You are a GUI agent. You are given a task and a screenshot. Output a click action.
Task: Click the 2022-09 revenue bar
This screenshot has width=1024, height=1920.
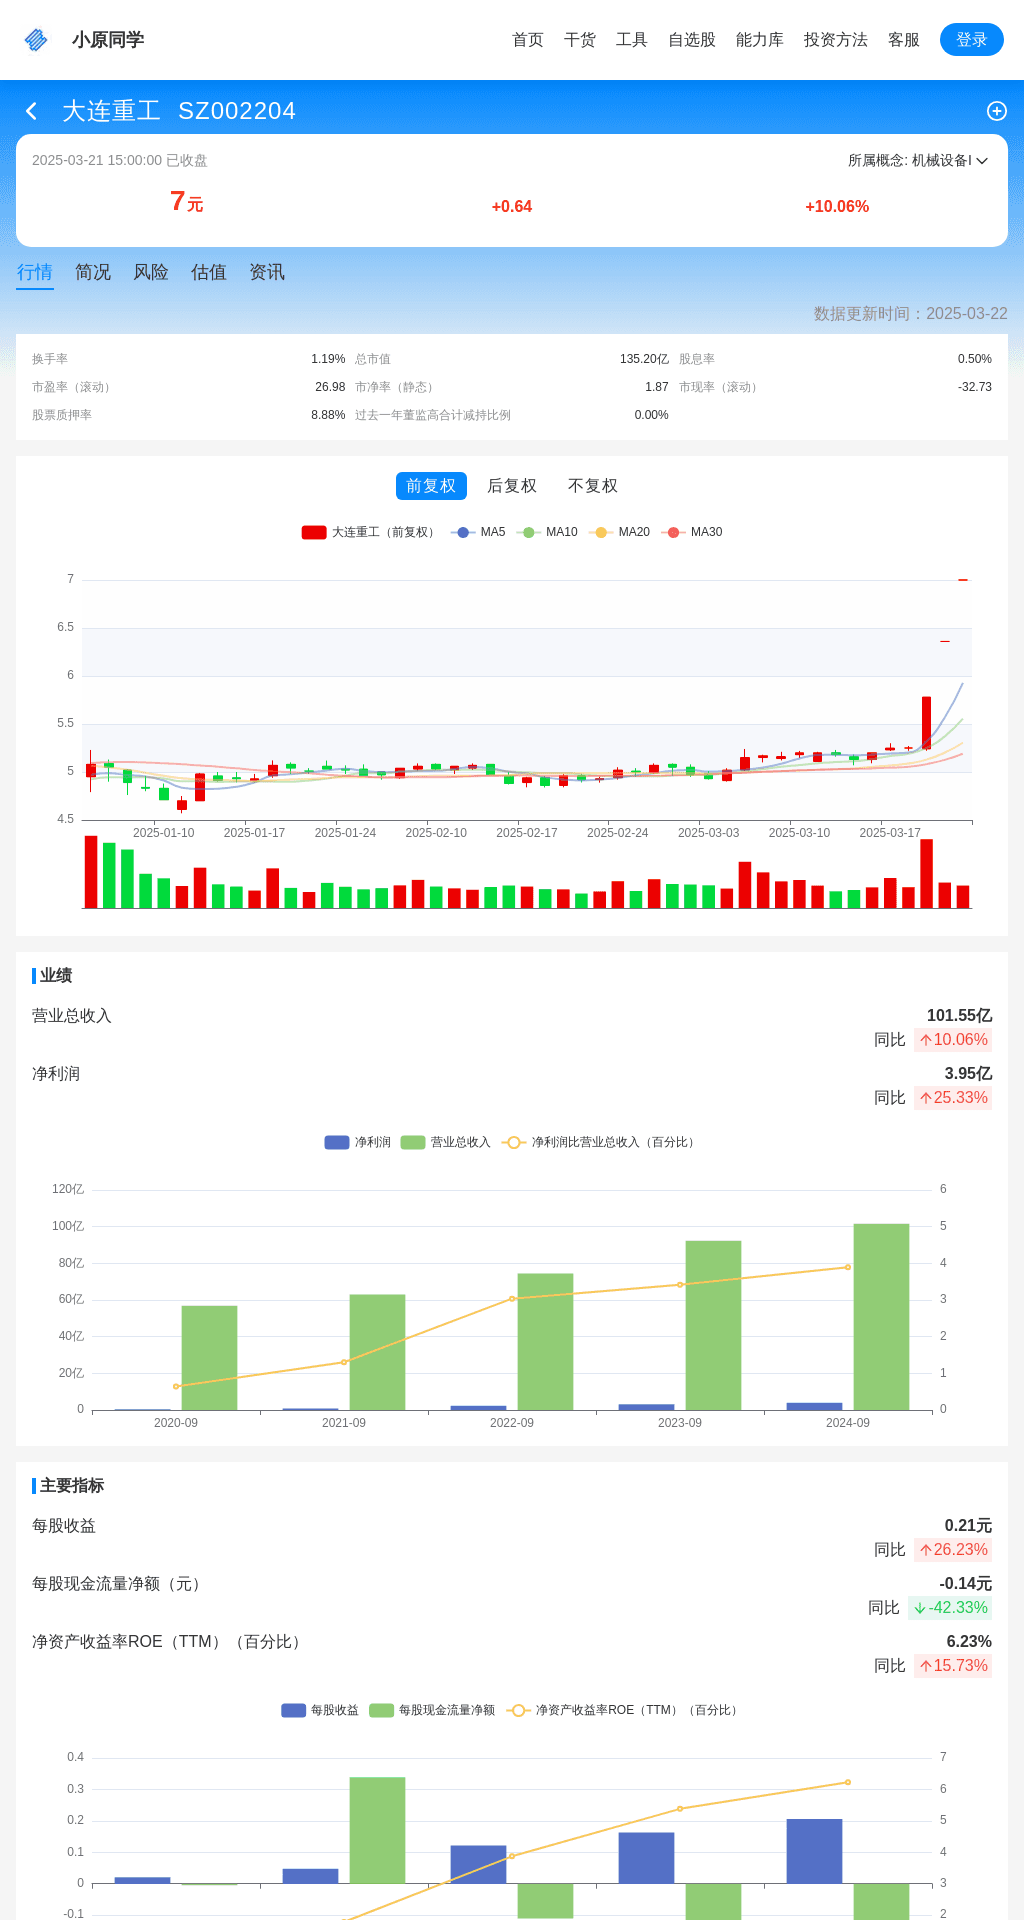pos(545,1342)
